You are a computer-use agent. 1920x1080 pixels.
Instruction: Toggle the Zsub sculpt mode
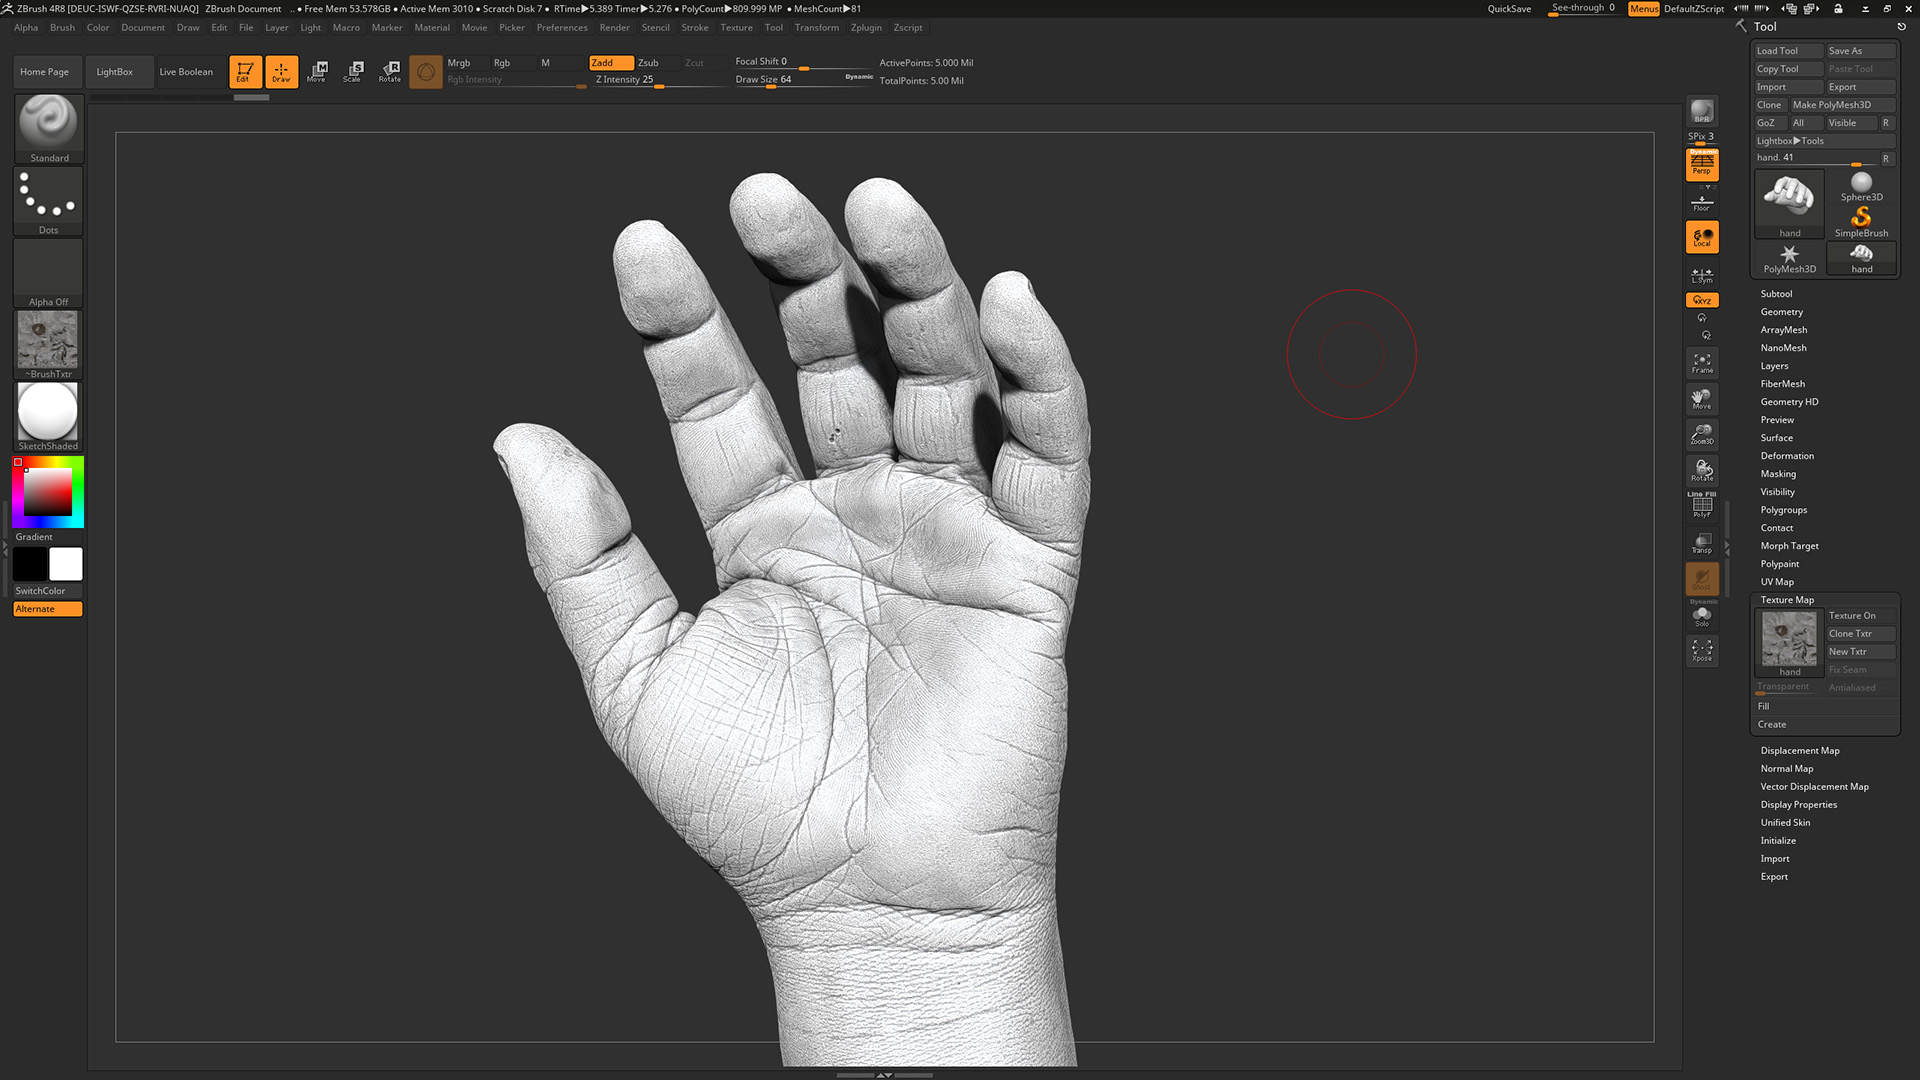[x=649, y=62]
